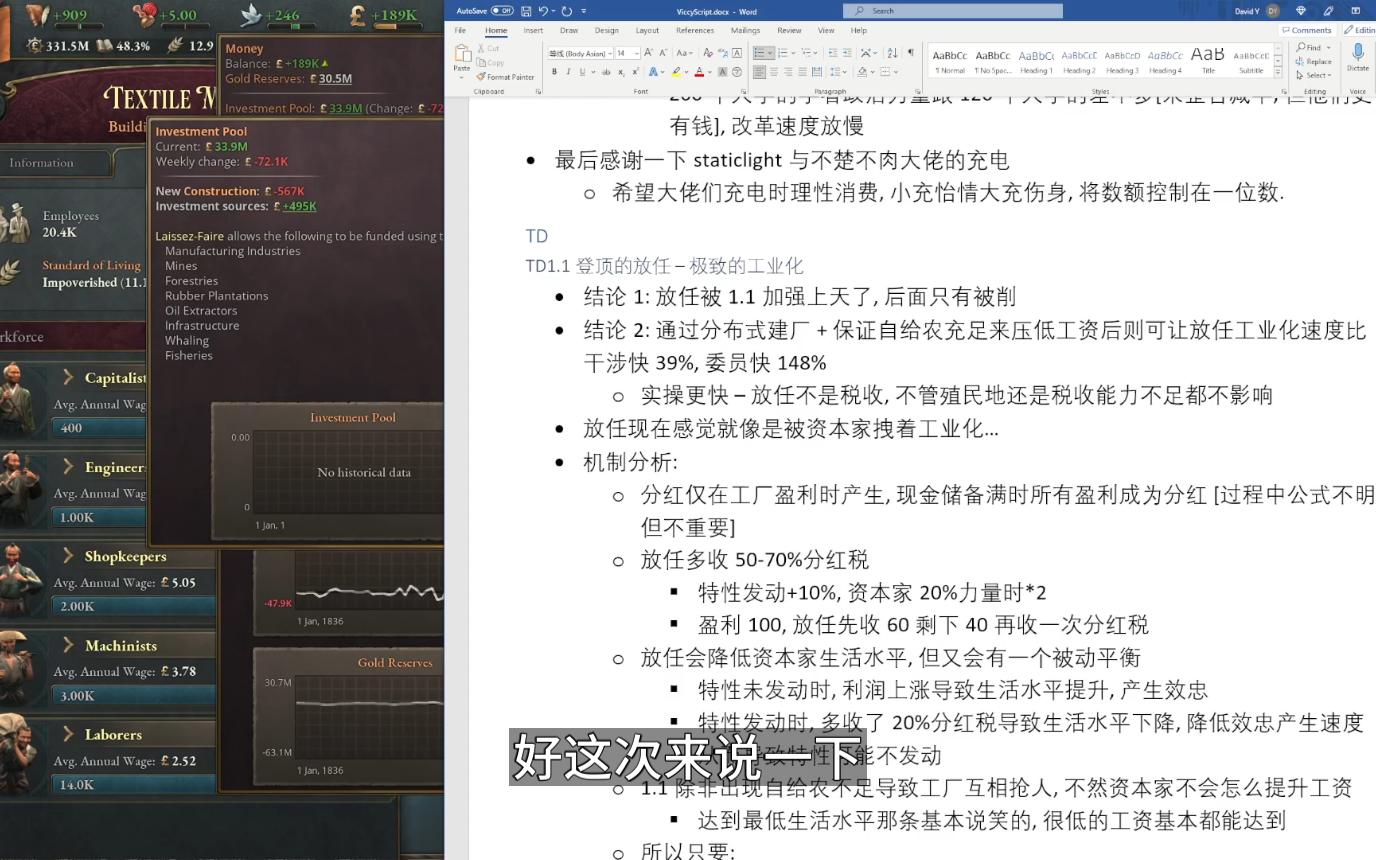The height and width of the screenshot is (860, 1376).
Task: Switch to the References tab
Action: pyautogui.click(x=695, y=30)
